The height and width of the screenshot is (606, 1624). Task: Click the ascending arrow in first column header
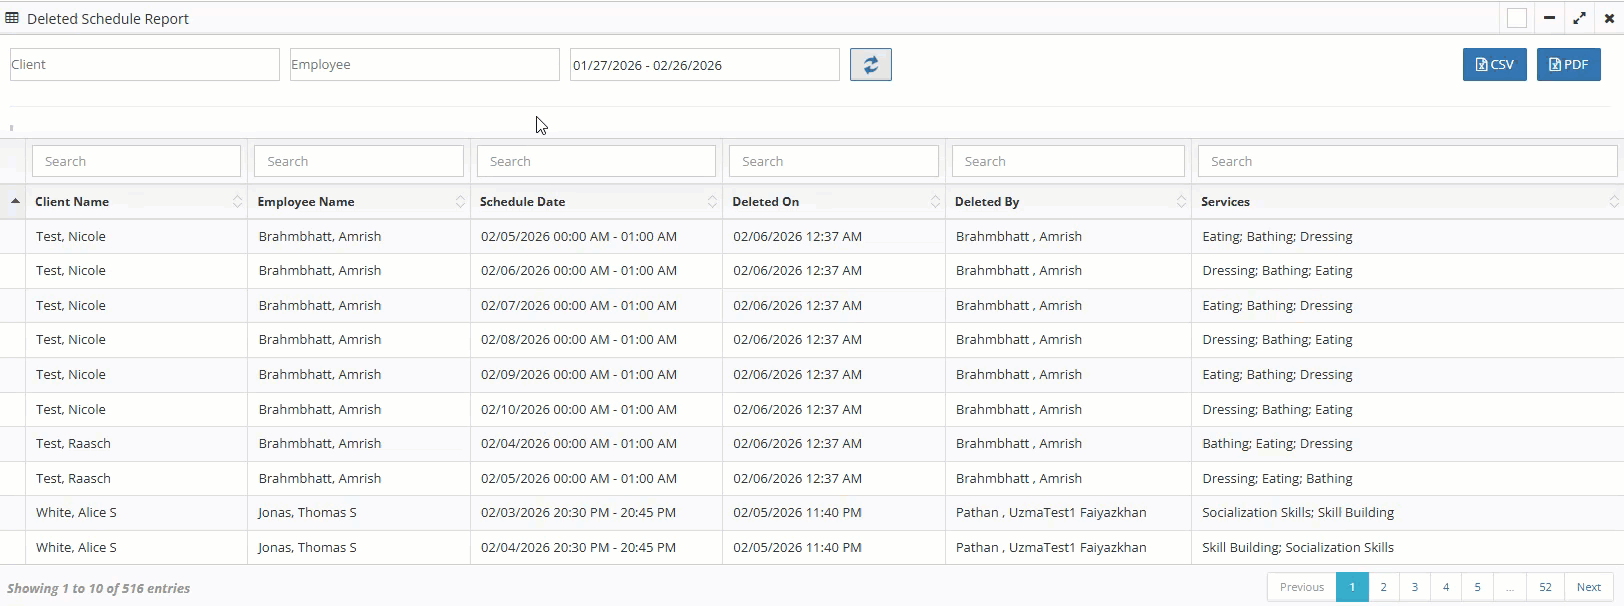(x=15, y=202)
